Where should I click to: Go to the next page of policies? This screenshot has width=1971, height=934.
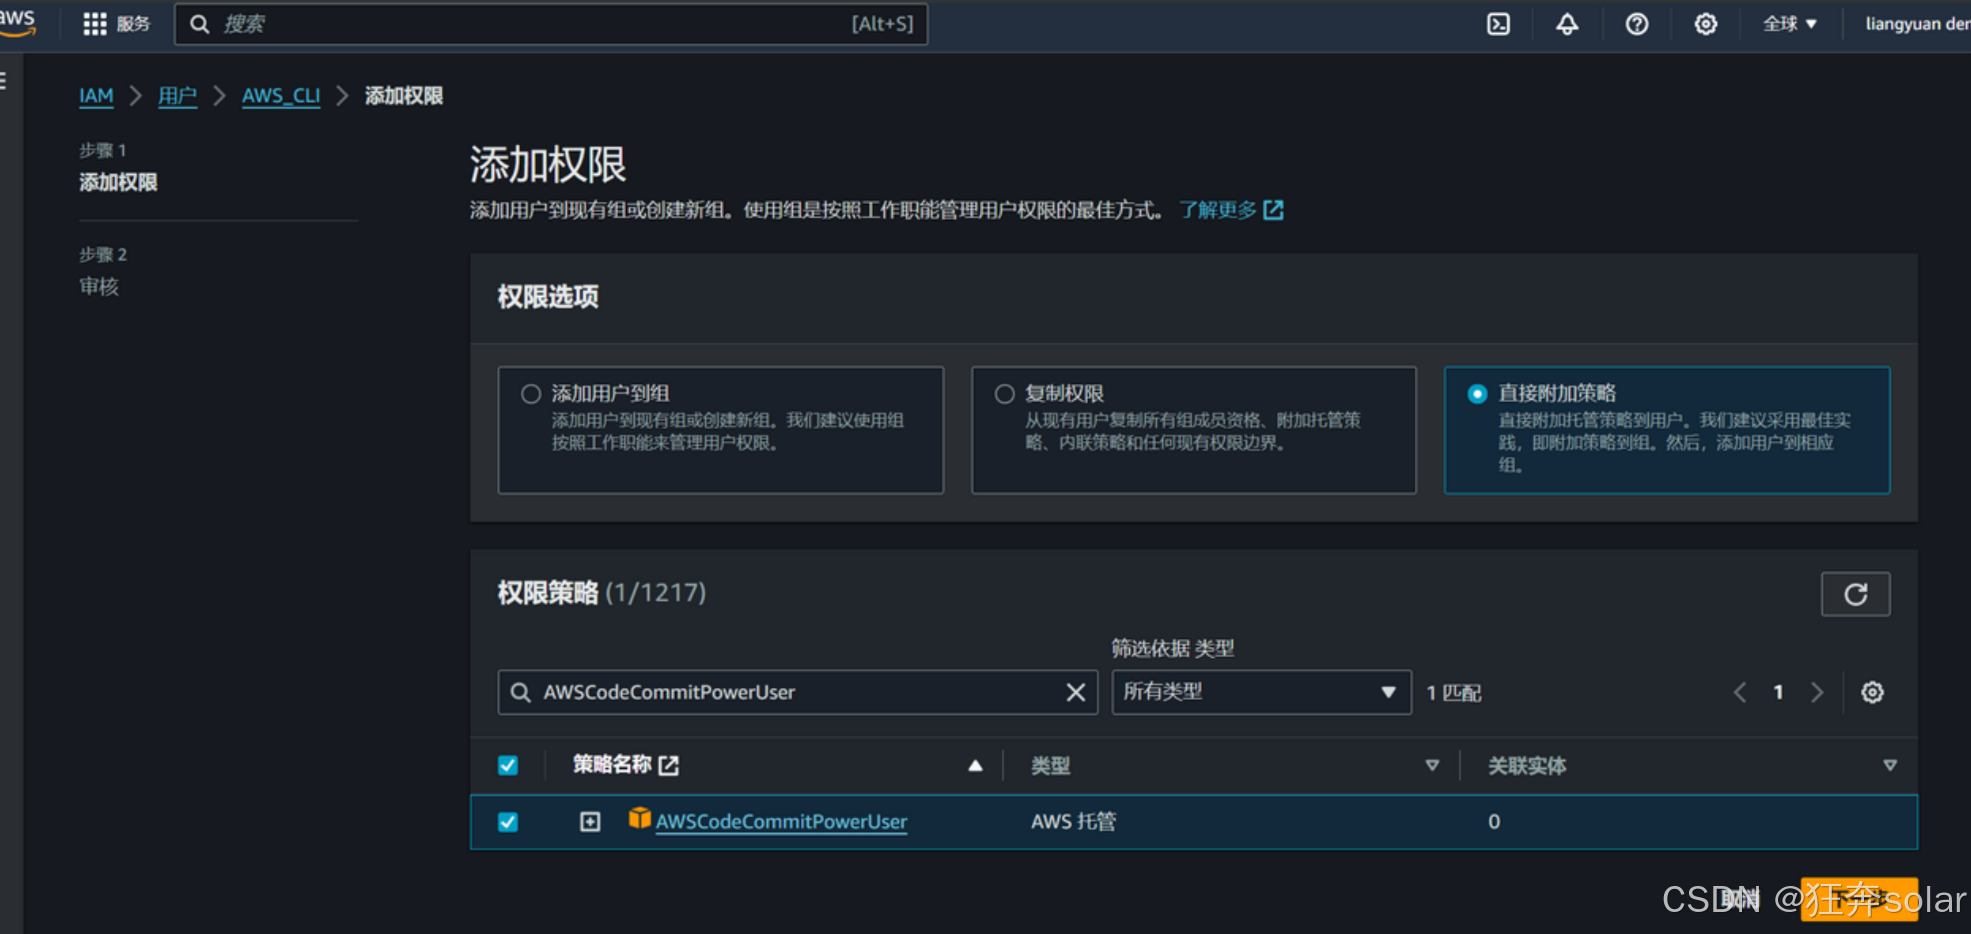coord(1817,692)
